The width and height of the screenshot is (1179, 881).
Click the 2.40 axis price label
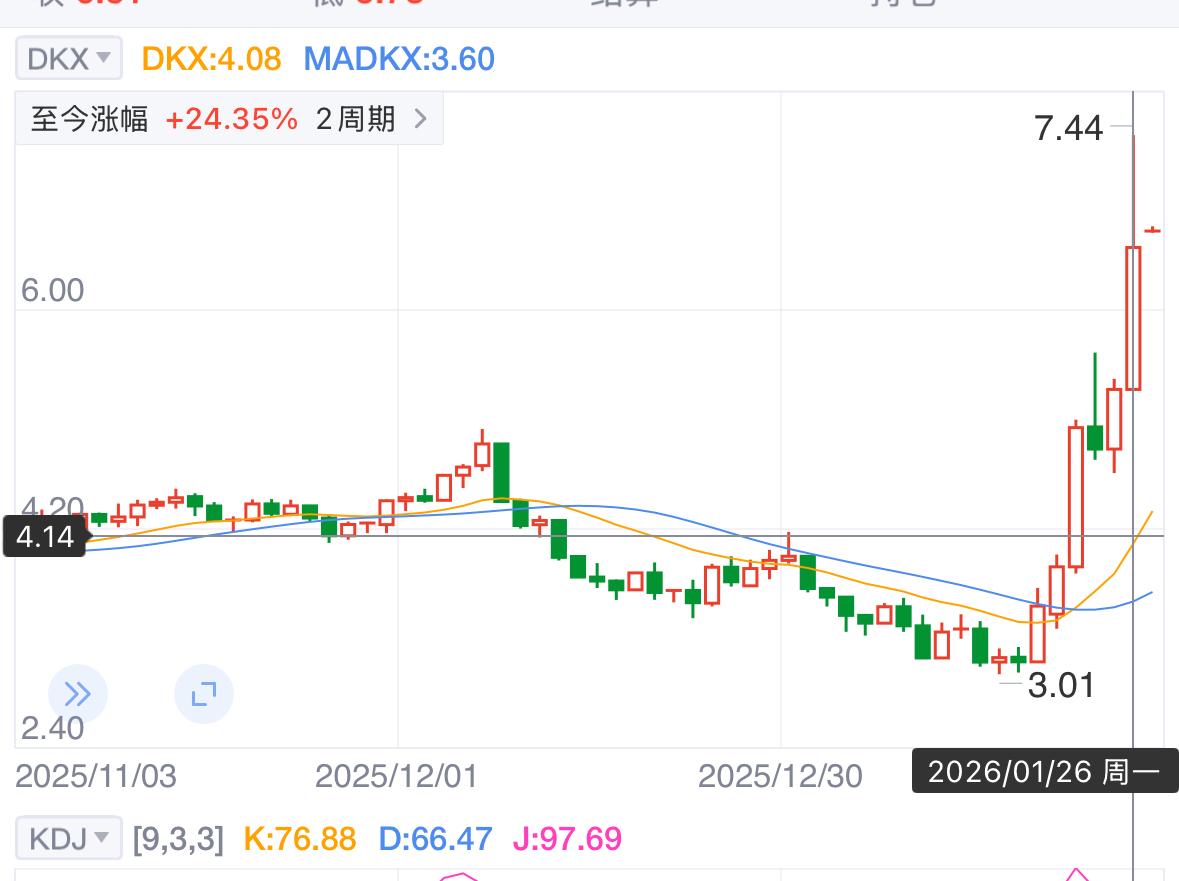pyautogui.click(x=52, y=728)
